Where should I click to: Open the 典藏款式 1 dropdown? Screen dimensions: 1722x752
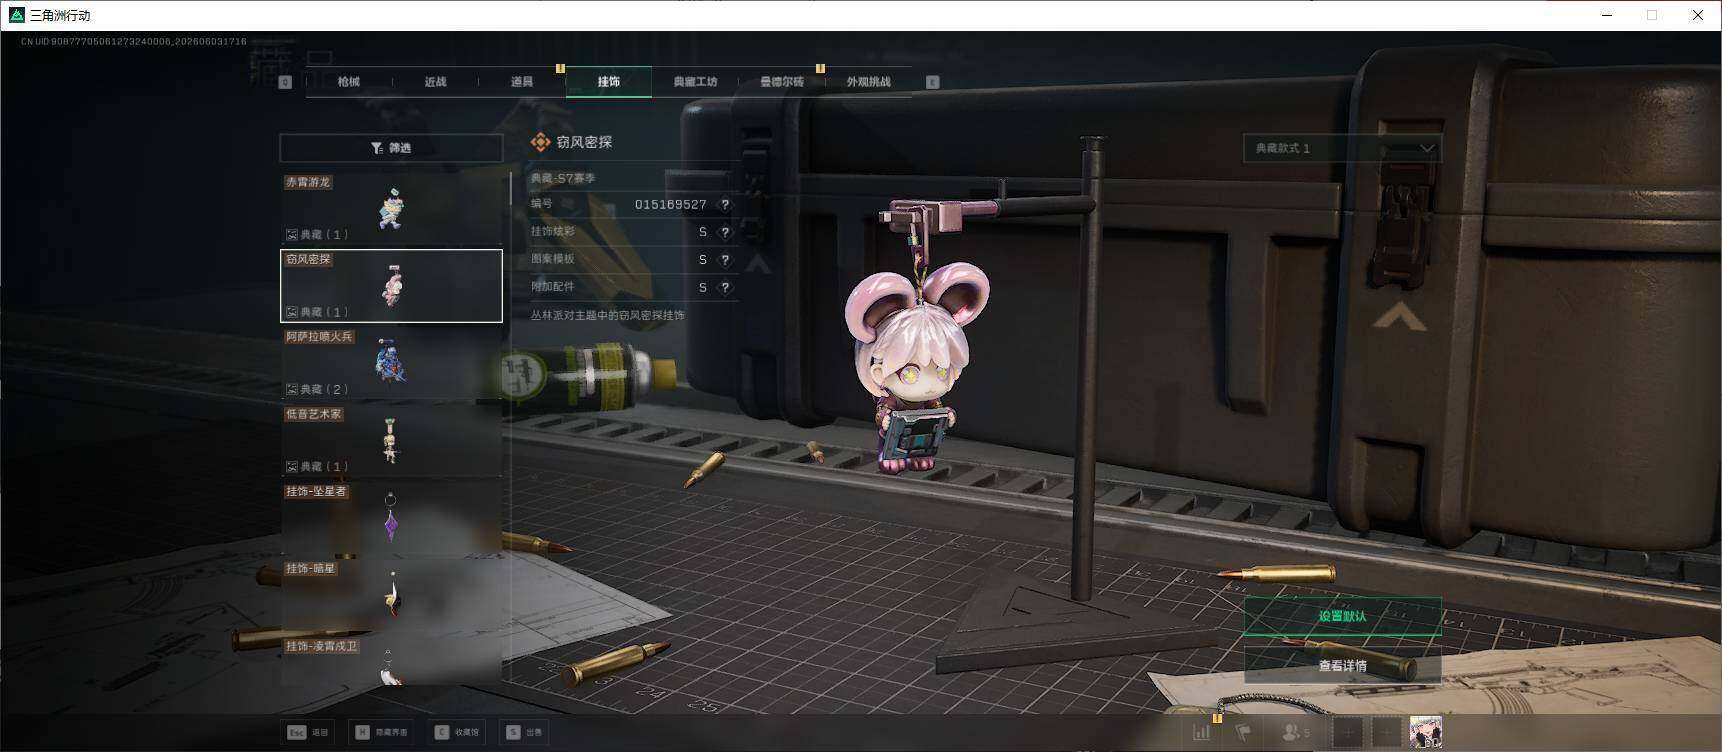pos(1342,148)
